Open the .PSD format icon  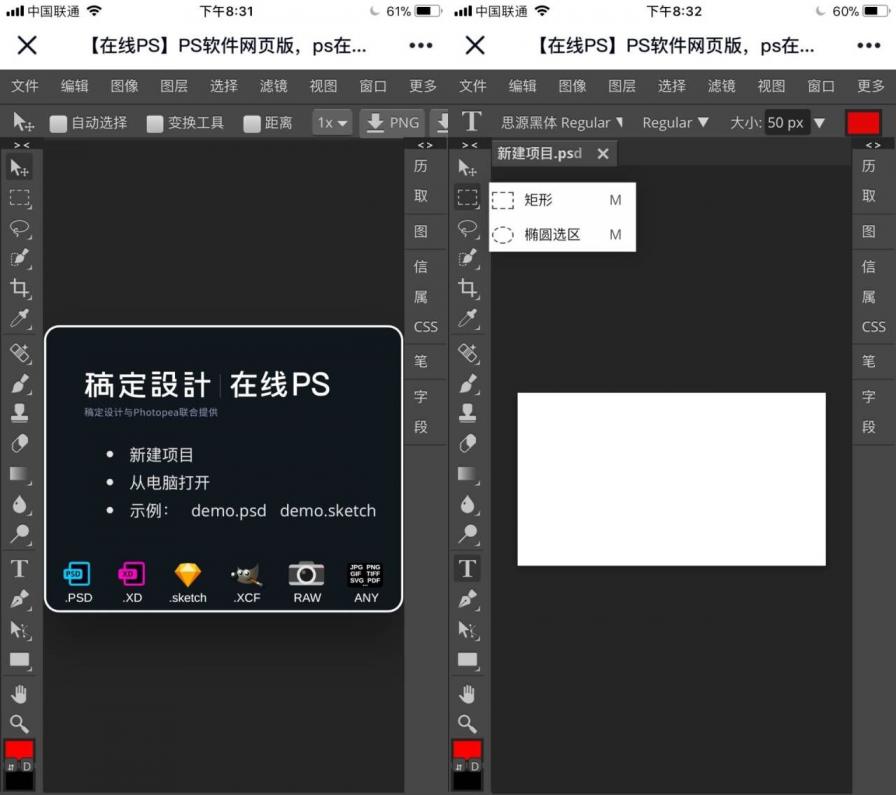[78, 582]
